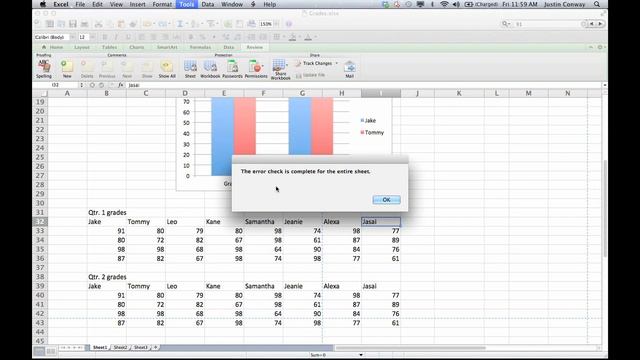Select the Sheet2 tab
The image size is (640, 360).
point(120,347)
